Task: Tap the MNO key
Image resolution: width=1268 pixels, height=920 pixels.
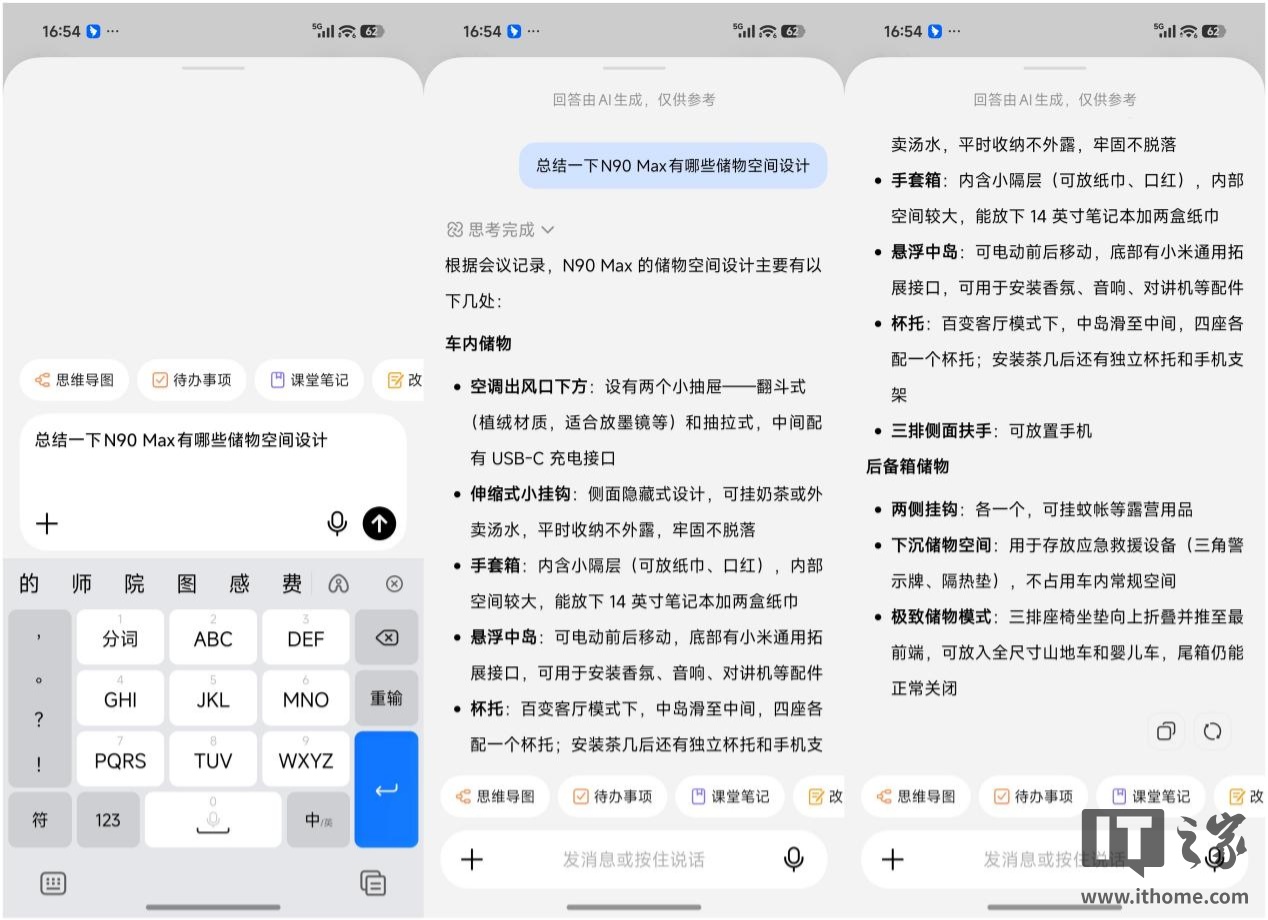Action: [306, 698]
